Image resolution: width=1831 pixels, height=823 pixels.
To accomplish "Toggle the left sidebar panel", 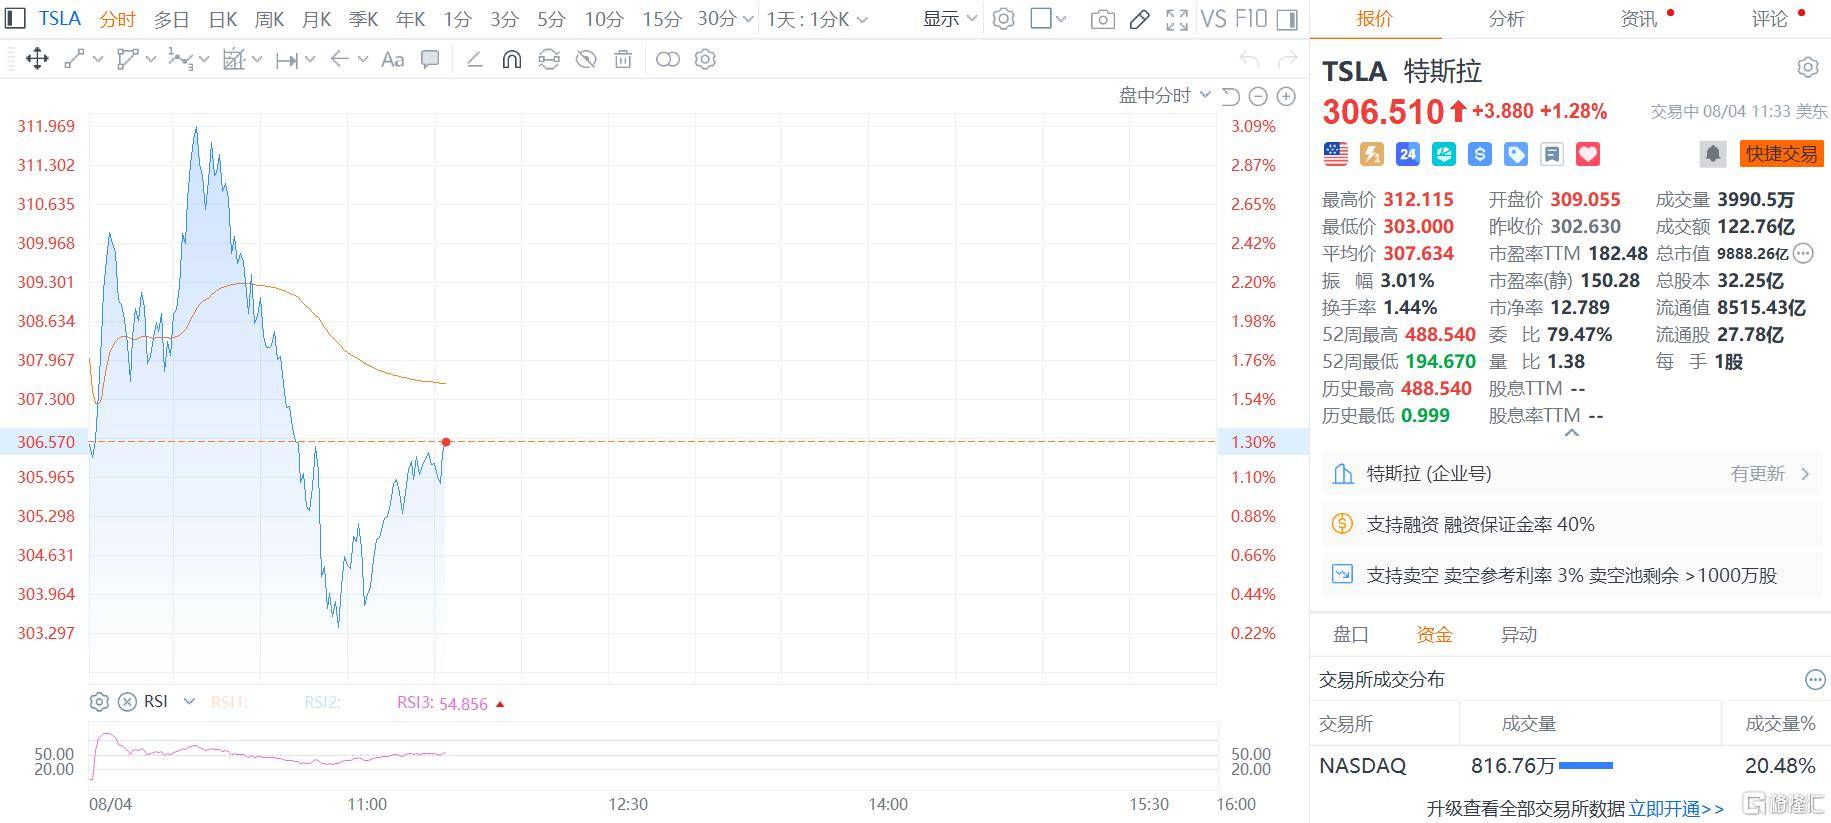I will tap(15, 19).
